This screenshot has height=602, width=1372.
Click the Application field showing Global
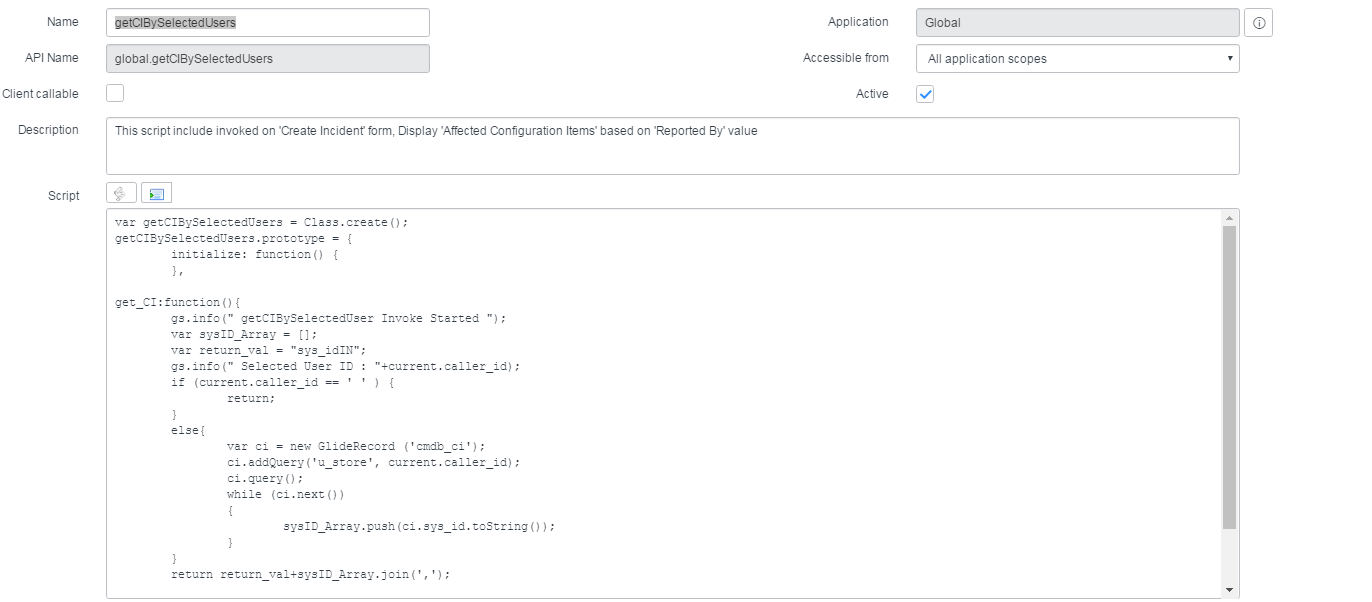tap(1077, 21)
